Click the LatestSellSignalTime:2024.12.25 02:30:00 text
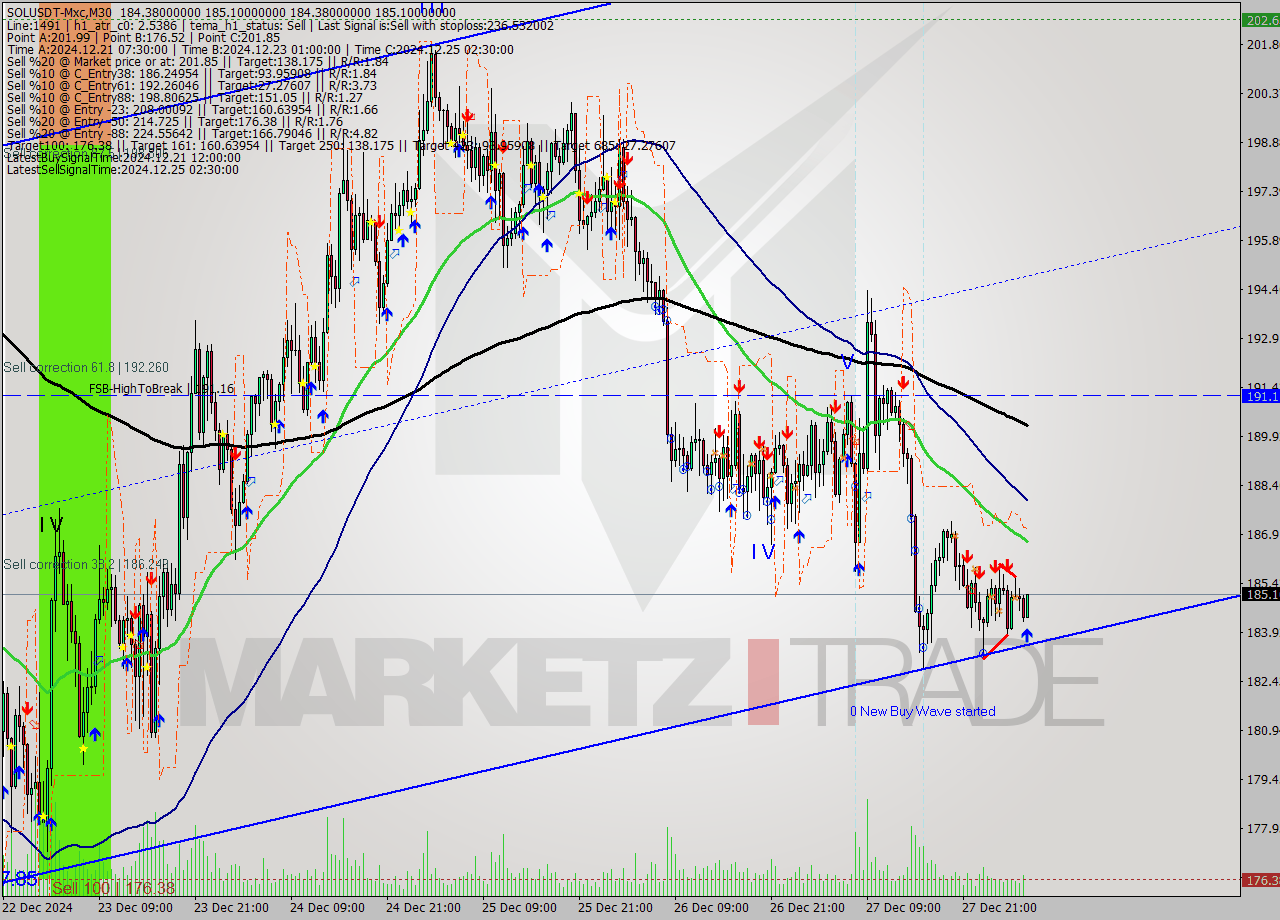Screen dimensions: 1280x920 (122, 169)
